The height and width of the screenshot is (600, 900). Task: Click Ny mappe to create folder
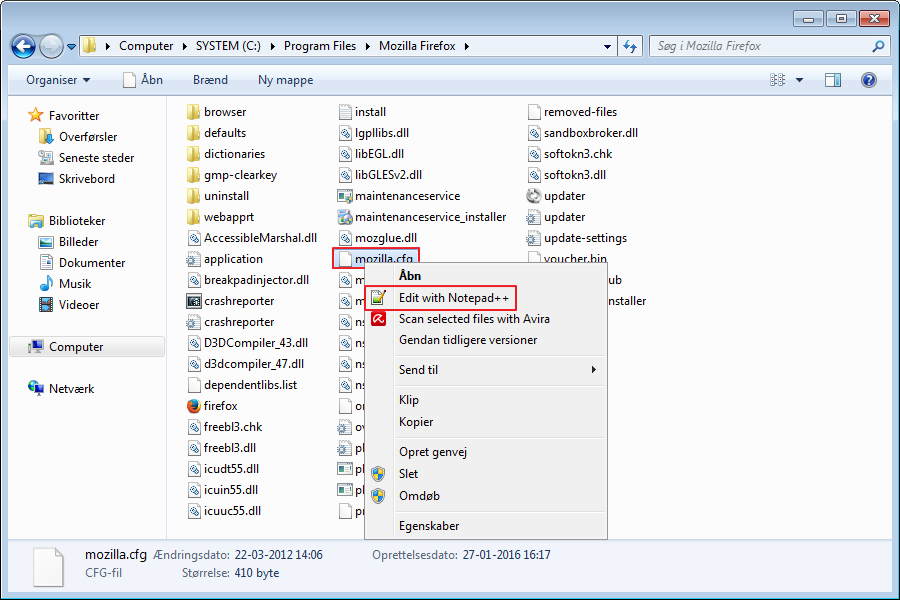pyautogui.click(x=285, y=80)
